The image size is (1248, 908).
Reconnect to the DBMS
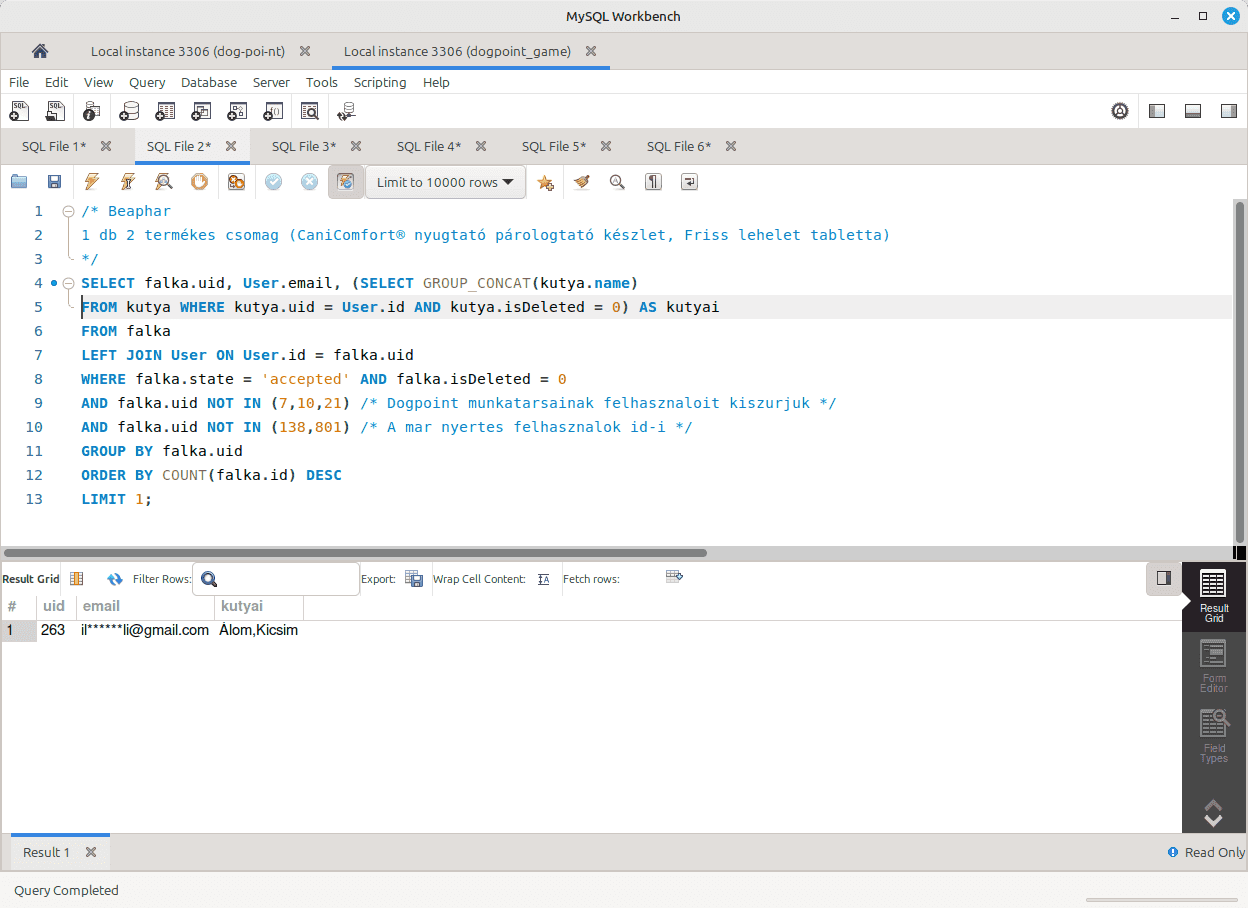pos(347,111)
